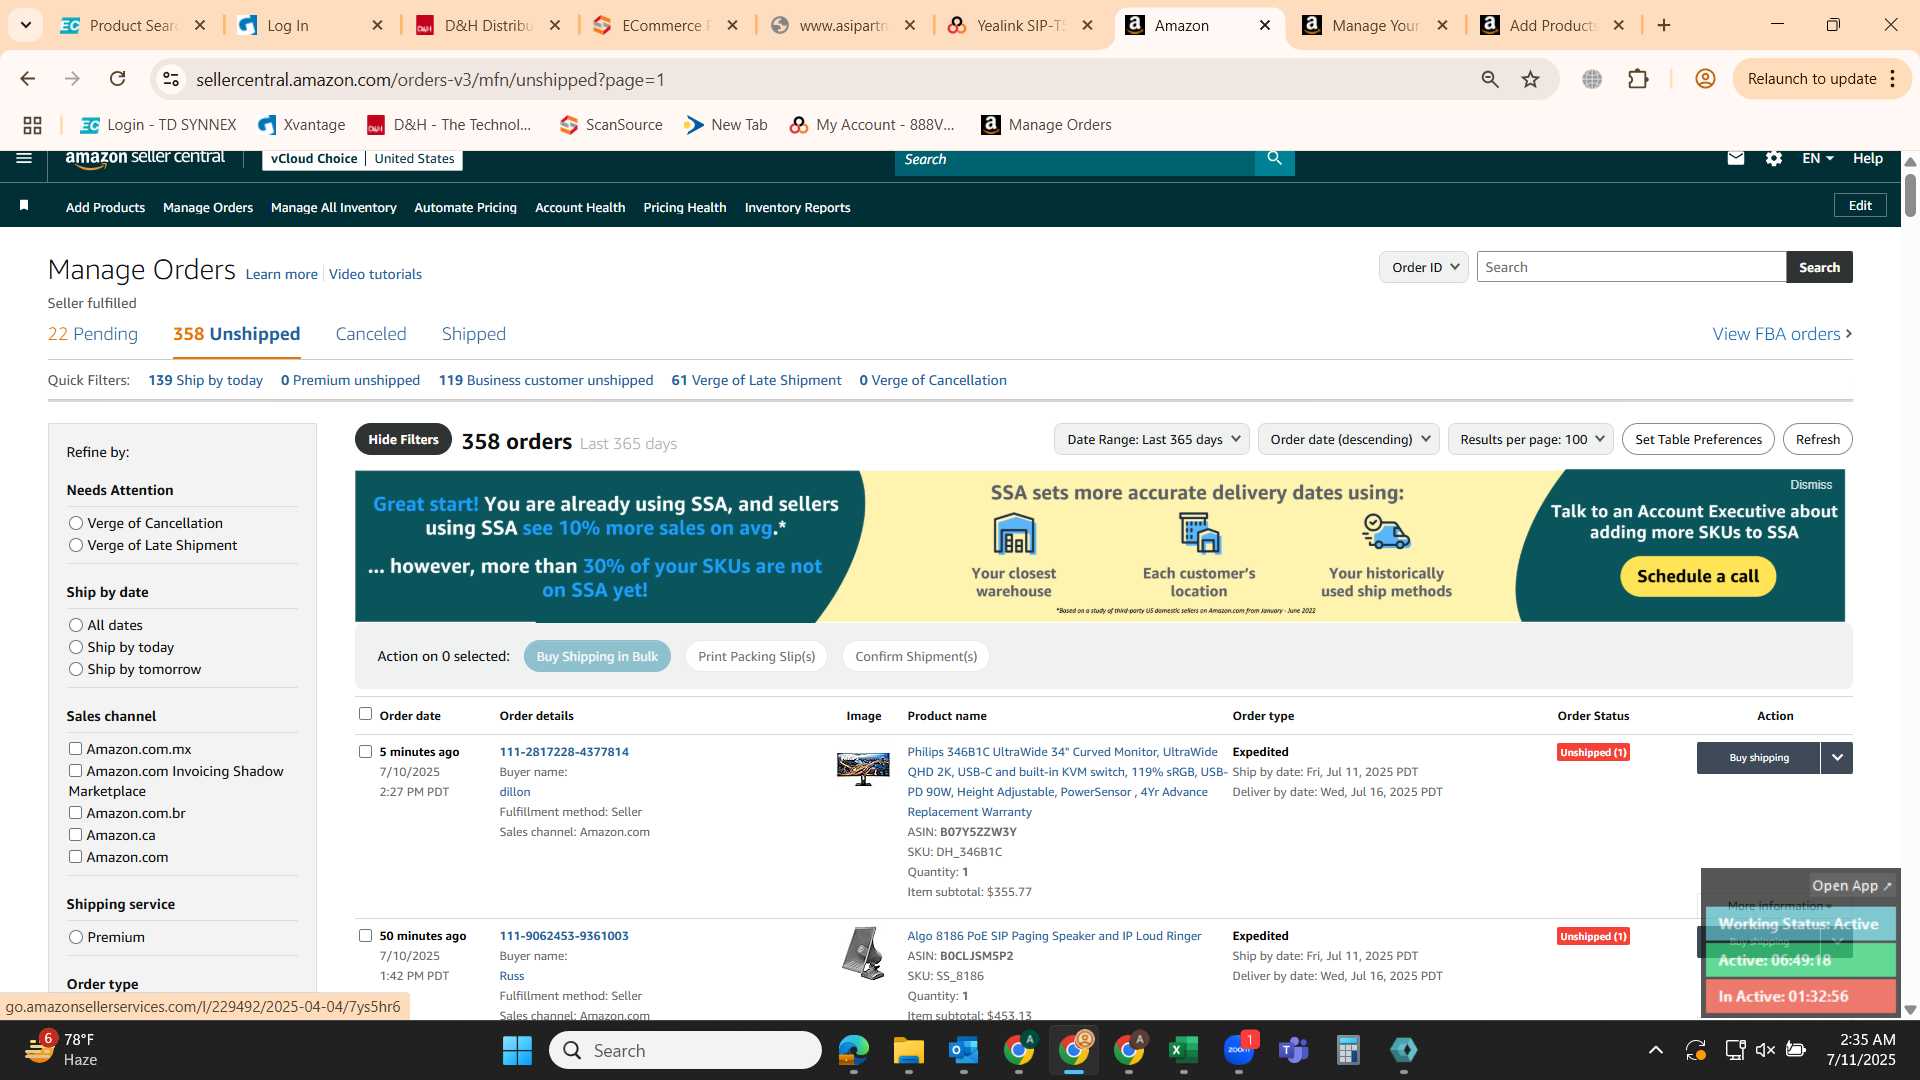View site information icon in address bar
This screenshot has height=1080, width=1920.
tap(171, 79)
